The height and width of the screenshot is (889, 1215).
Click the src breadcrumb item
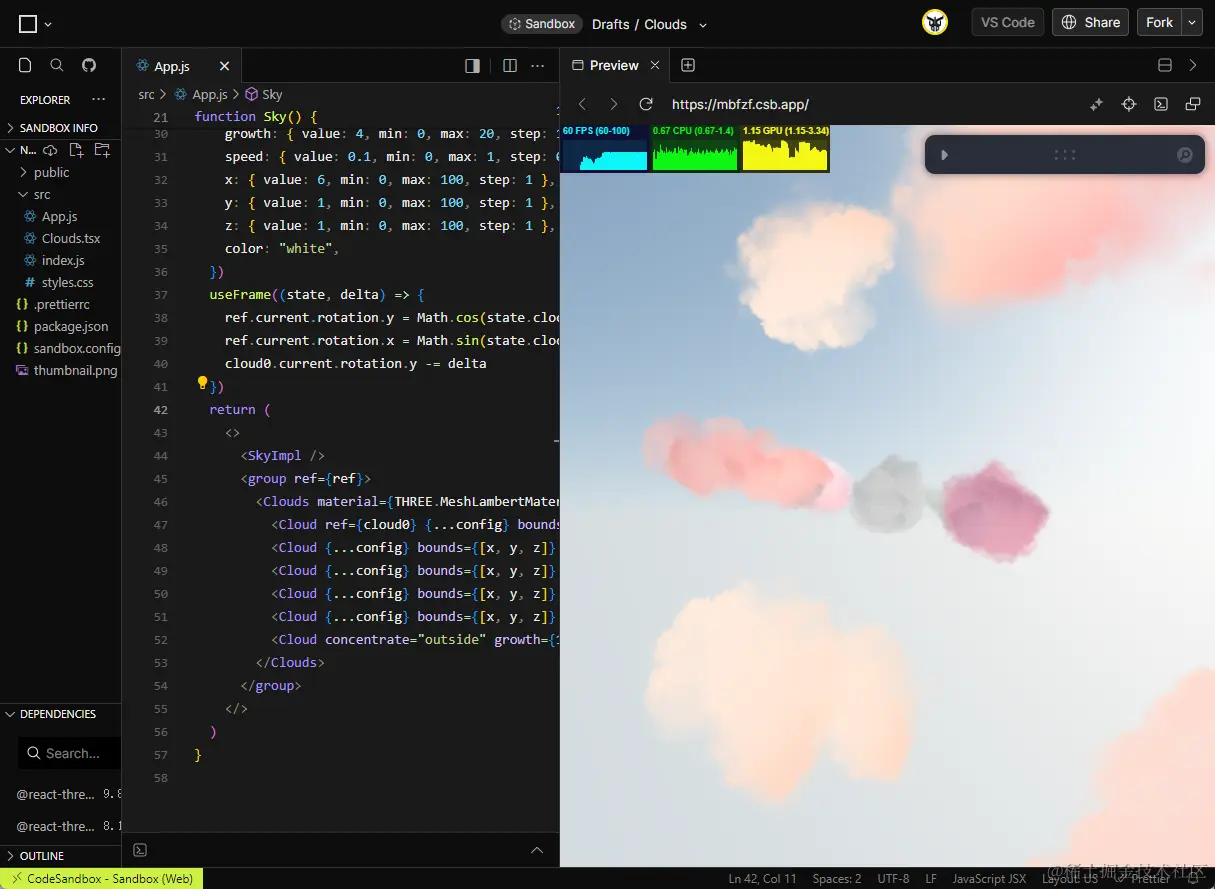146,94
